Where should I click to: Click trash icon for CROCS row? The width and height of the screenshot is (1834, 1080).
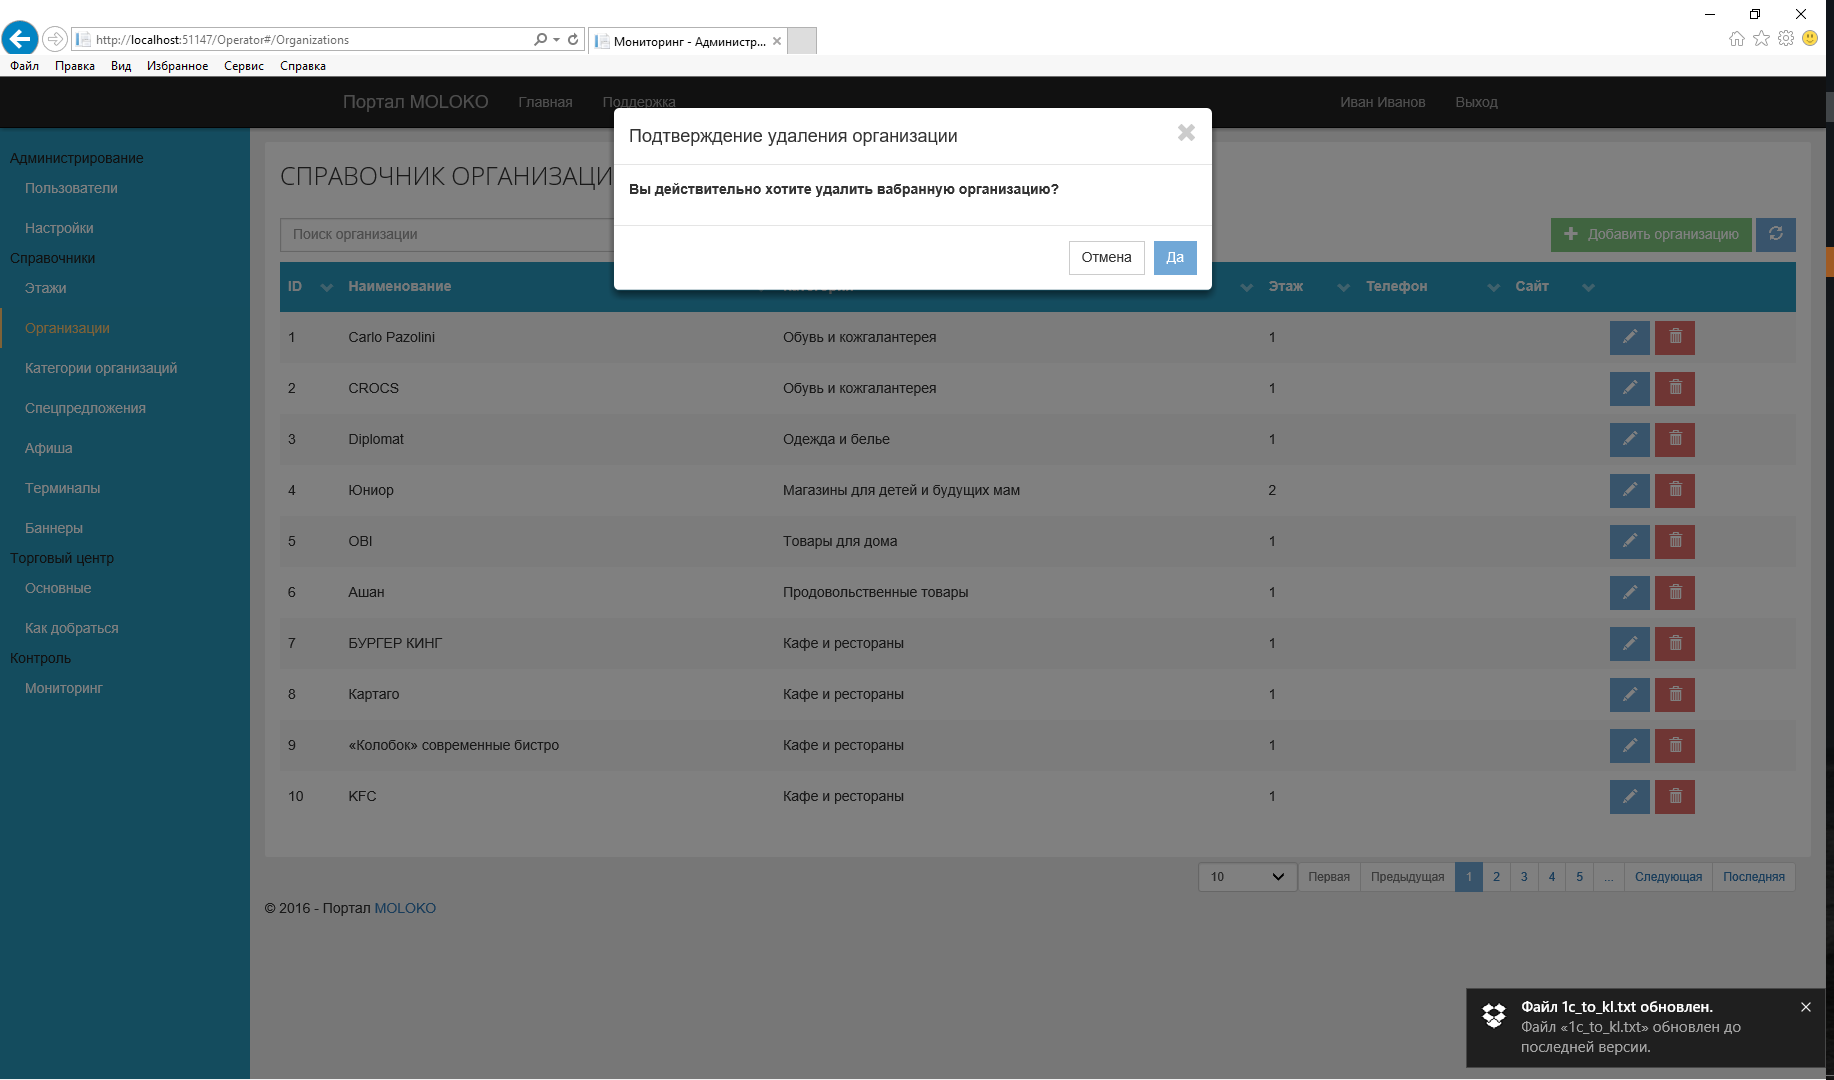1675,389
